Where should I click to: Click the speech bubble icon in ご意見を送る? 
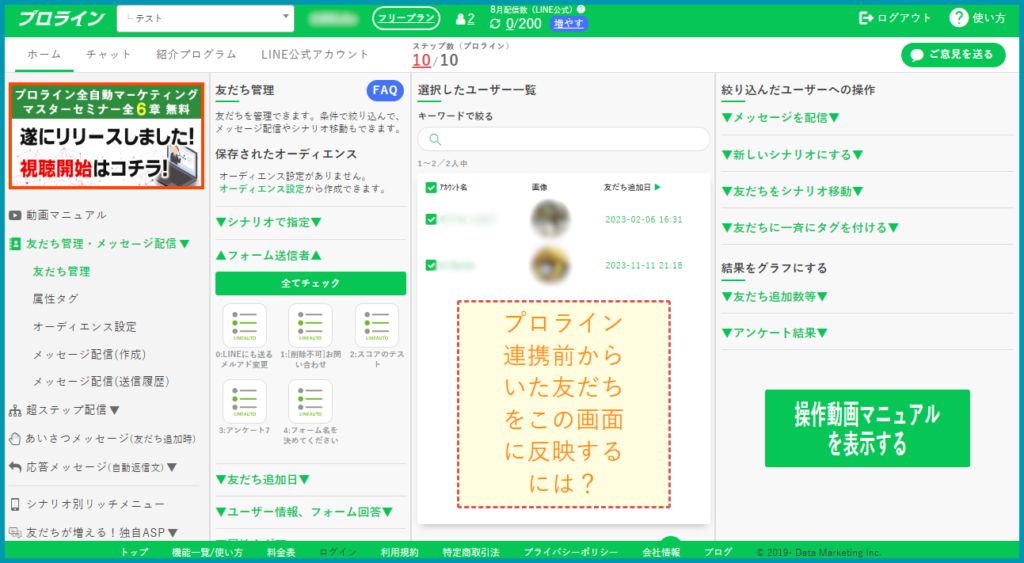tap(917, 55)
